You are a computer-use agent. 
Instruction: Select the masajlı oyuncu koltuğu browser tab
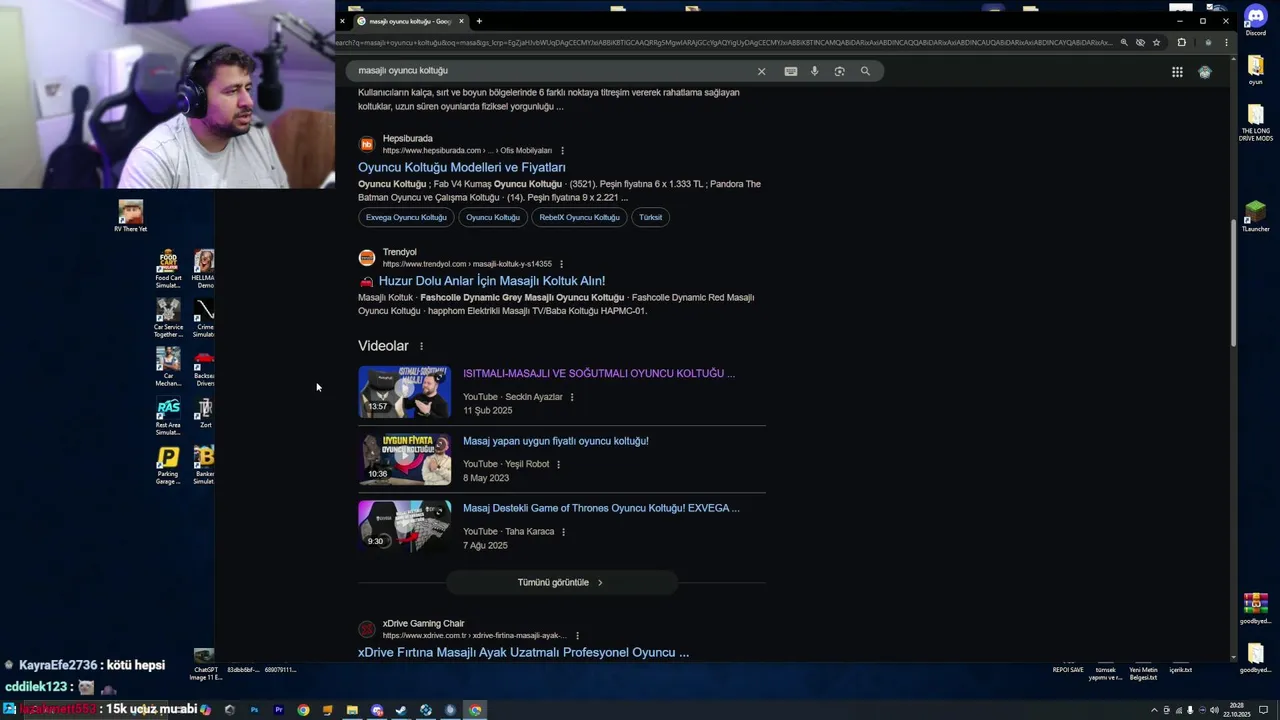[x=410, y=21]
